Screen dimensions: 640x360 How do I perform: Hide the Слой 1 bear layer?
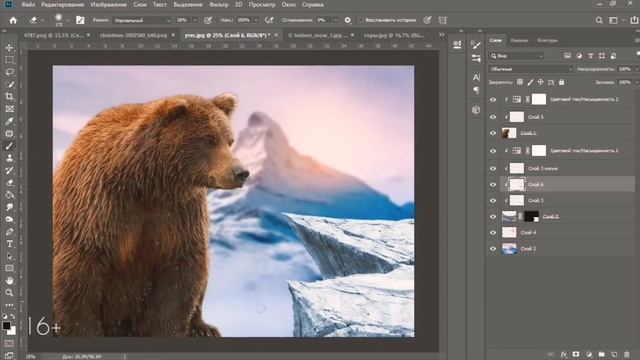(x=493, y=133)
